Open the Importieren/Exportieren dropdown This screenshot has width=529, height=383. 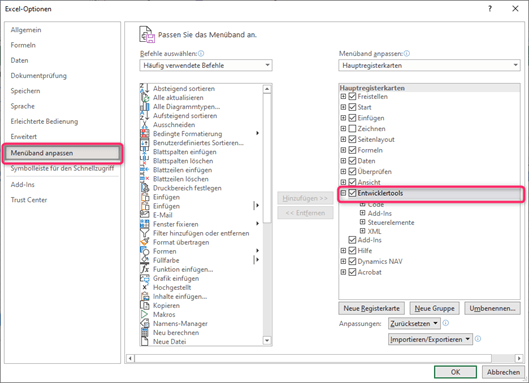(x=430, y=339)
